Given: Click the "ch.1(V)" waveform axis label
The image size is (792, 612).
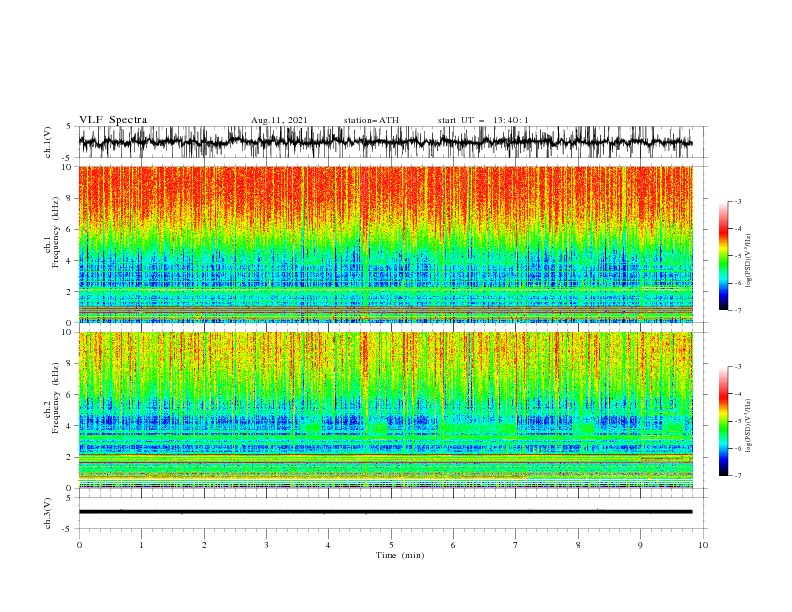Looking at the screenshot, I should (48, 142).
